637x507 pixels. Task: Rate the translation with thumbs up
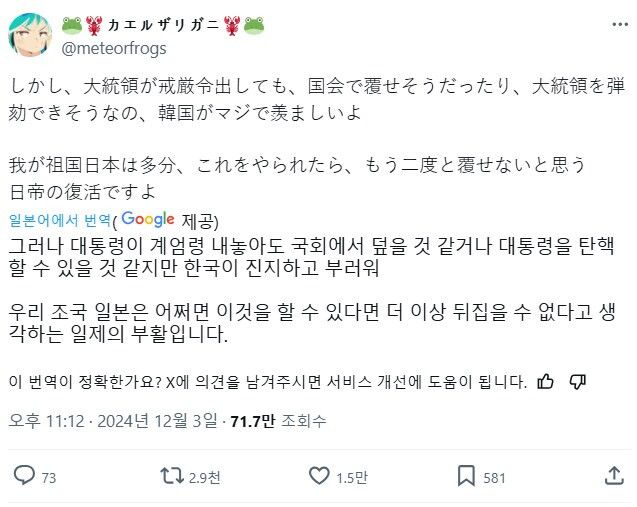tap(546, 381)
